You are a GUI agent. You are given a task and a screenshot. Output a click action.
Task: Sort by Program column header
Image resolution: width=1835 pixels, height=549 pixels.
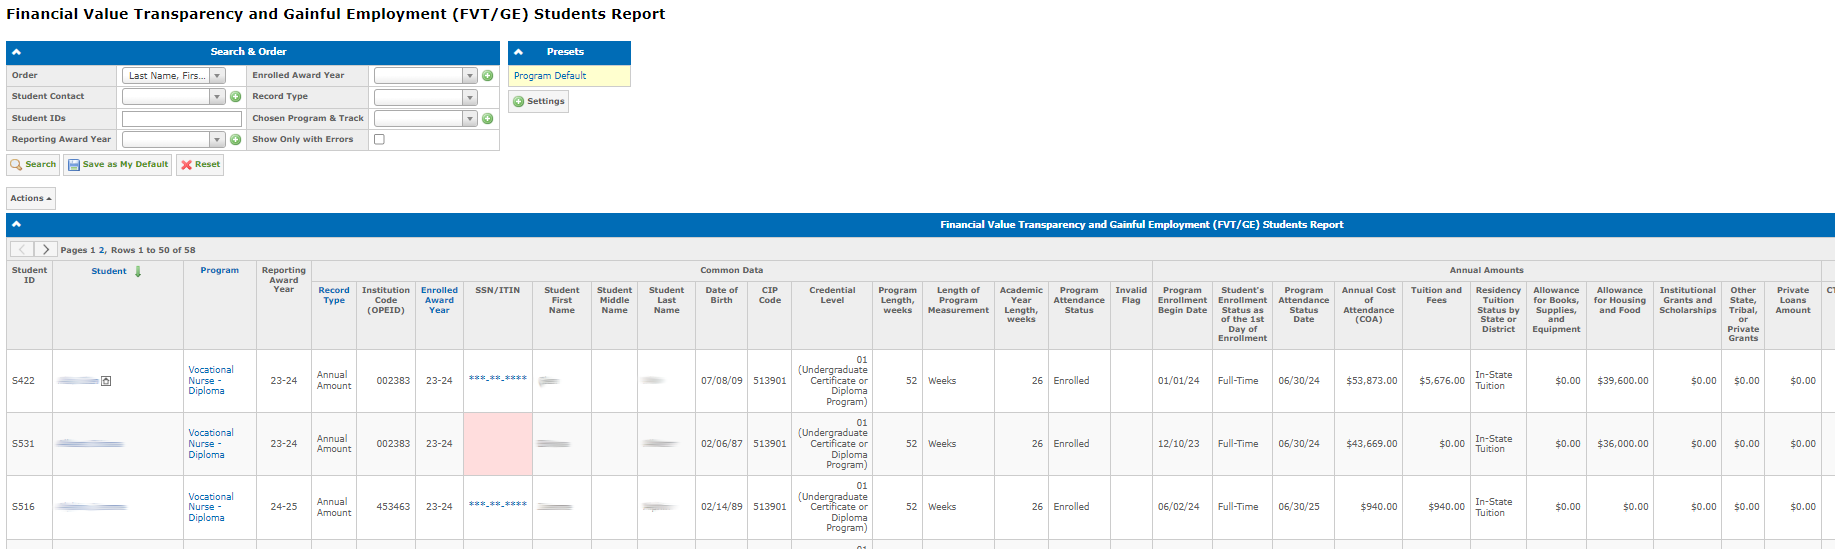click(x=220, y=271)
